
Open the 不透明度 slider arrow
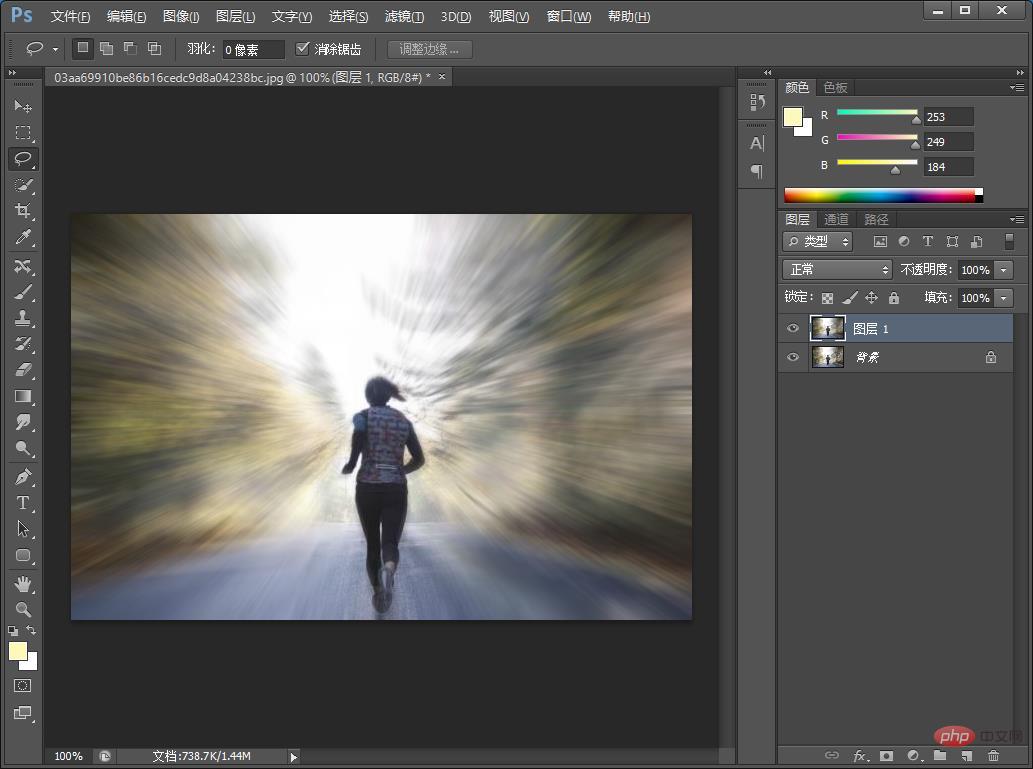(x=1003, y=270)
